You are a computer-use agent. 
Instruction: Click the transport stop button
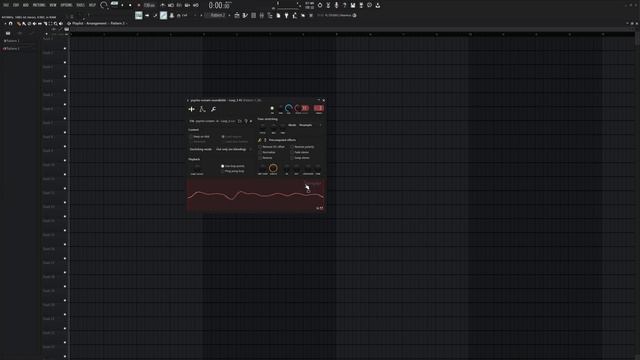pyautogui.click(x=130, y=5)
